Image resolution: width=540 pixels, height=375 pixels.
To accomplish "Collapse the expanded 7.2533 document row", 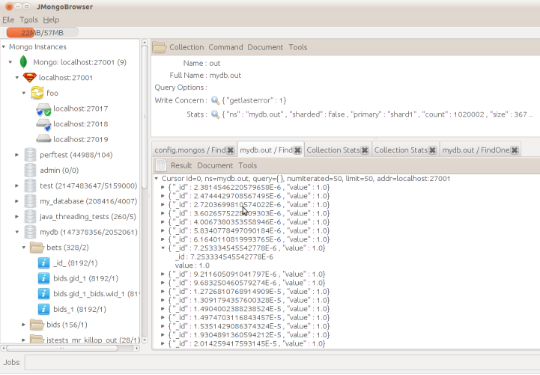I will pos(163,248).
